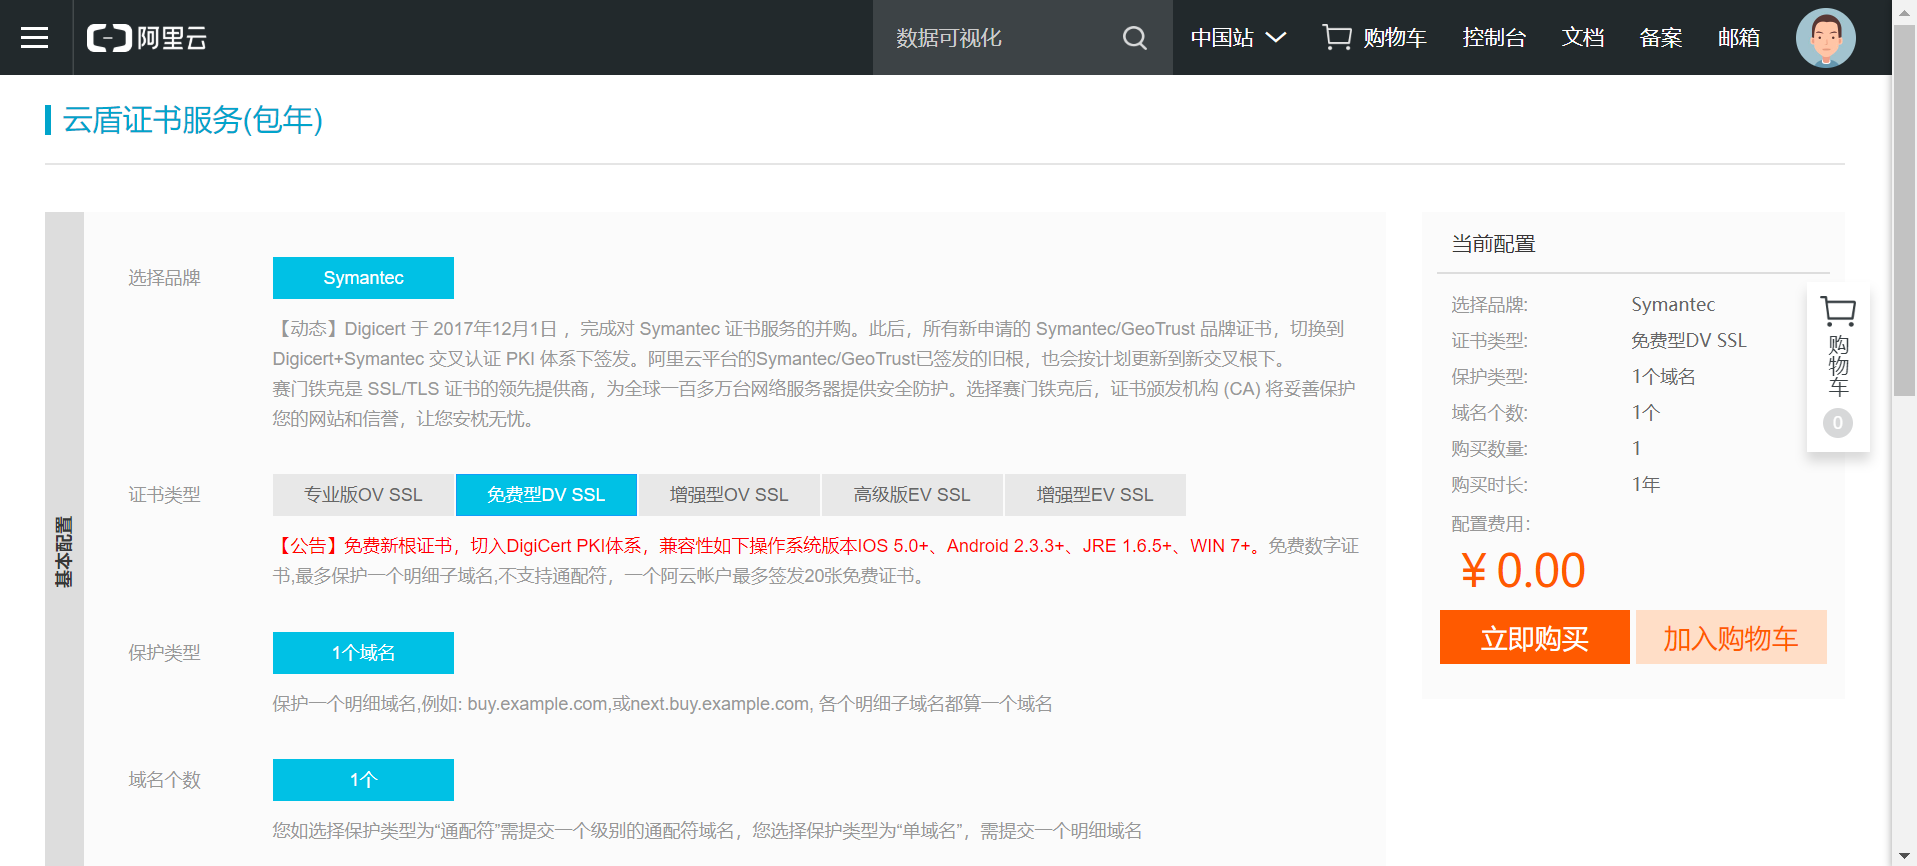Click the 购买时长 1年 value
The image size is (1917, 866).
1646,485
